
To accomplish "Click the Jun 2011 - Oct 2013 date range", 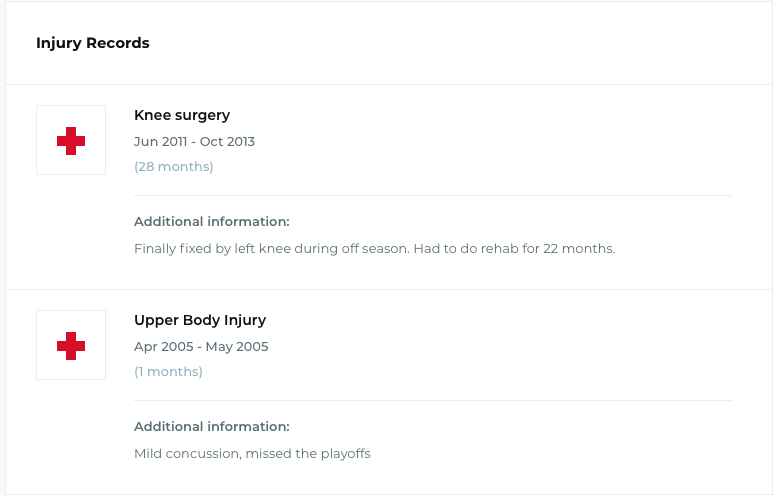I will (x=194, y=141).
